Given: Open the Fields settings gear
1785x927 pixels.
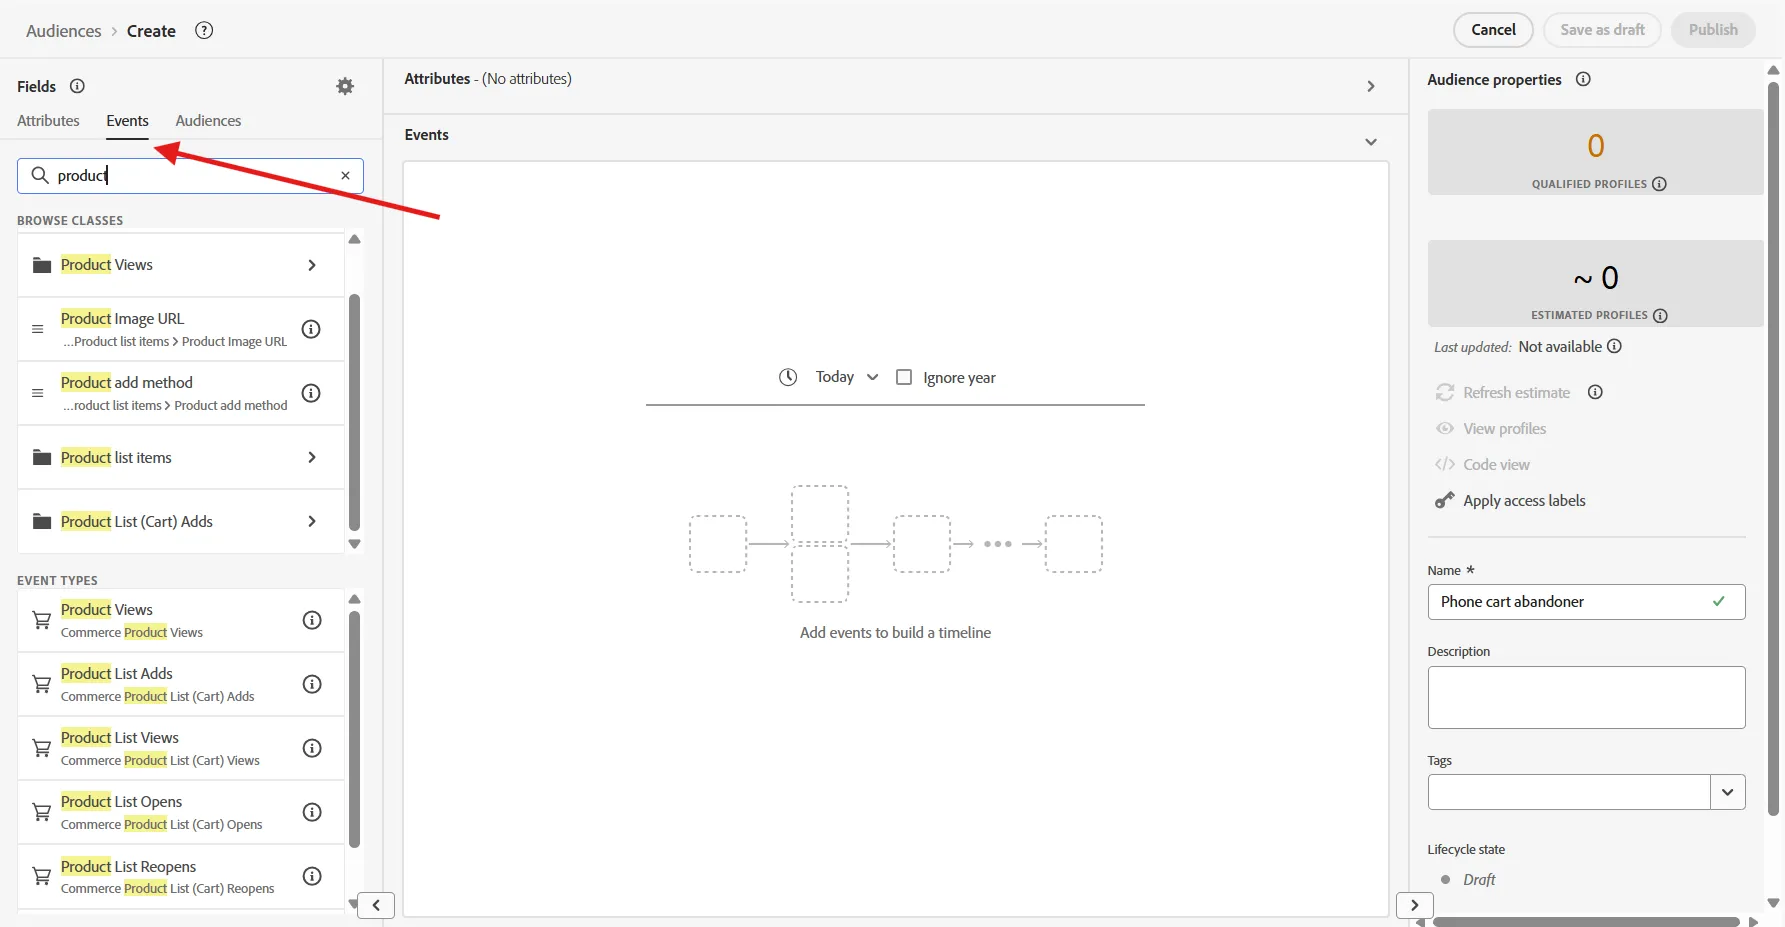Looking at the screenshot, I should coord(345,86).
